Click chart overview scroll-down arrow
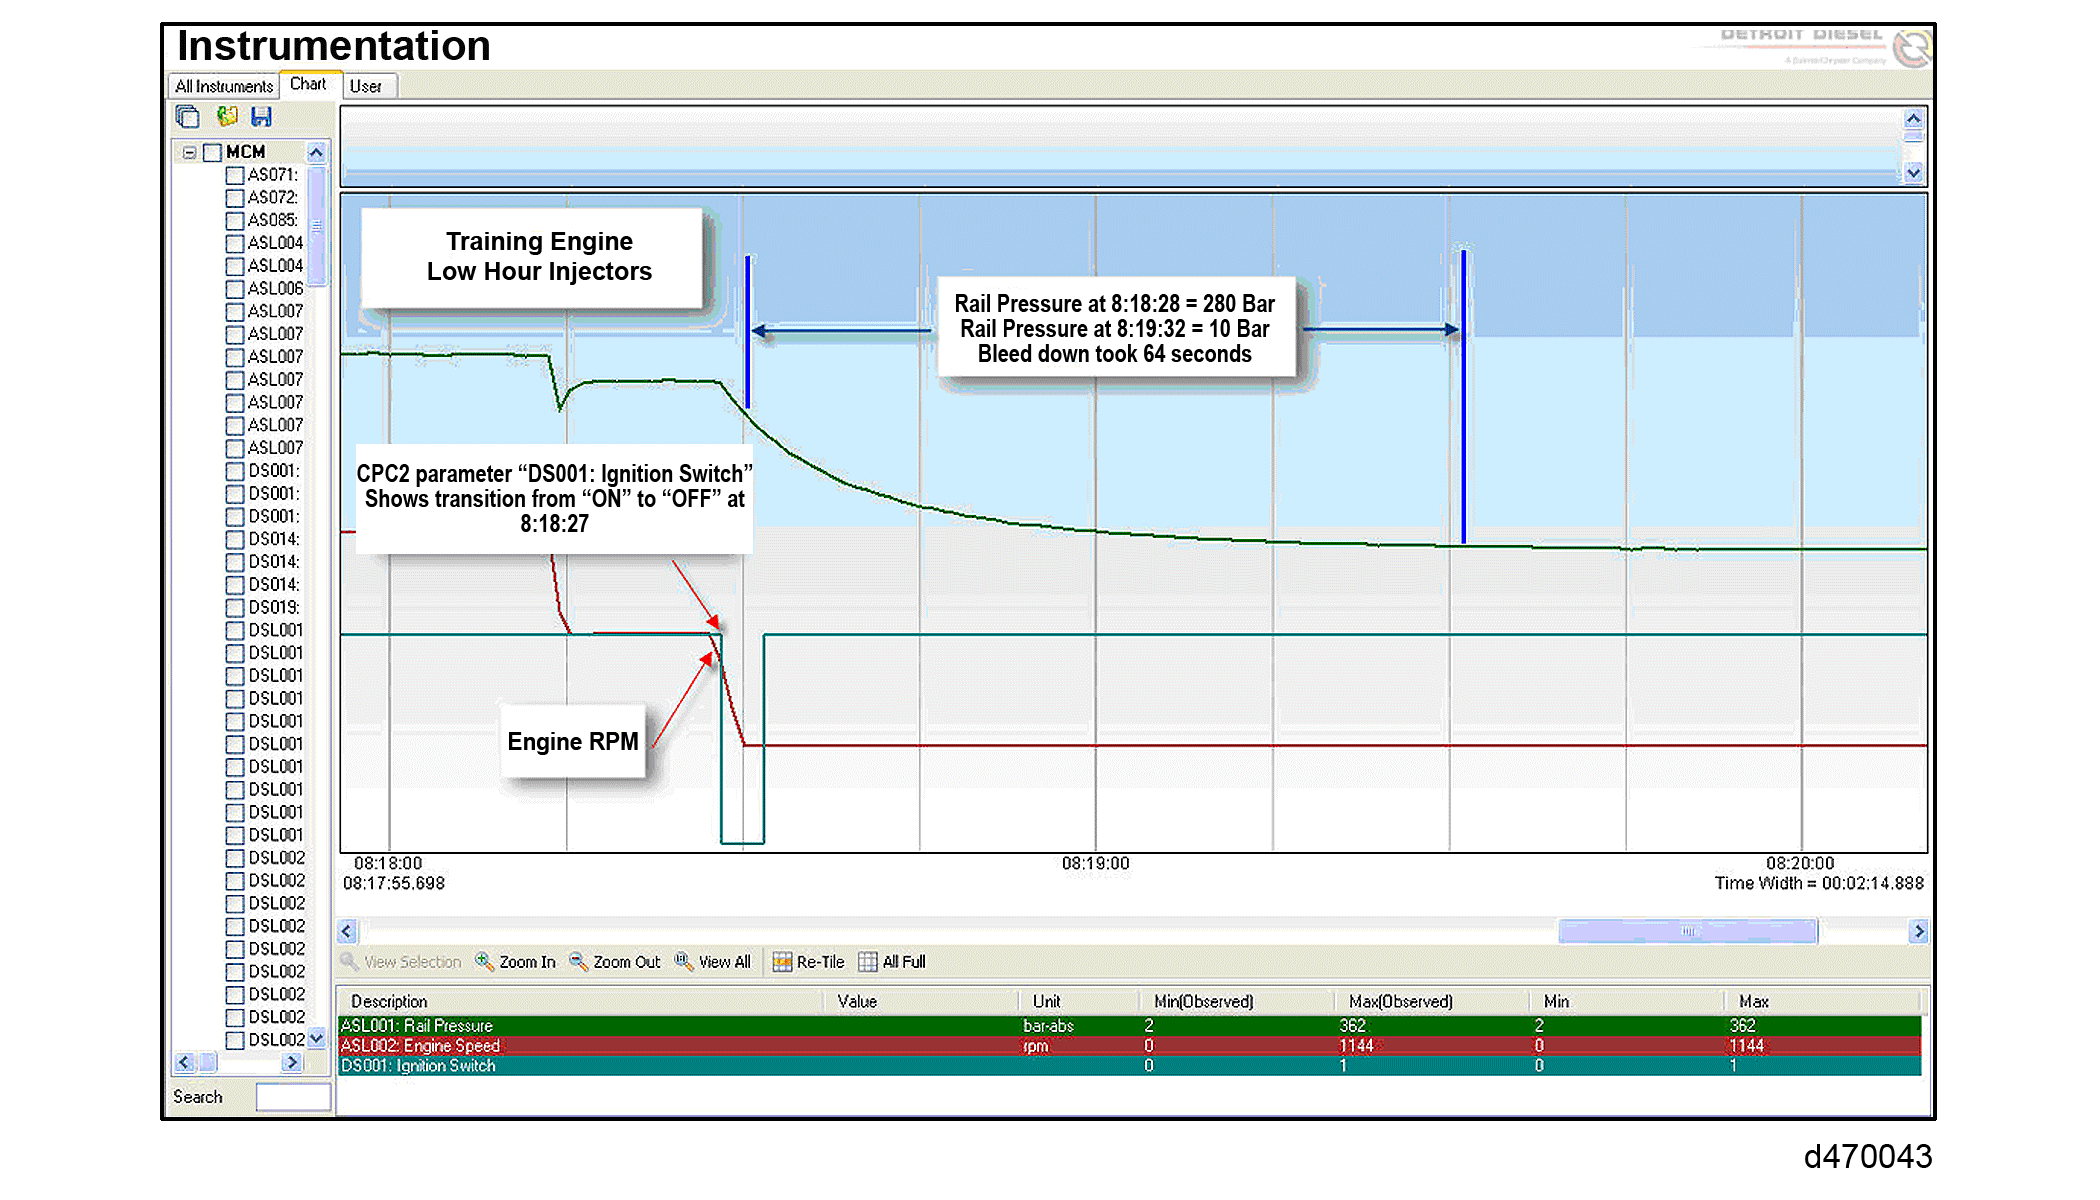Screen dimensions: 2100x1200 coord(1913,173)
